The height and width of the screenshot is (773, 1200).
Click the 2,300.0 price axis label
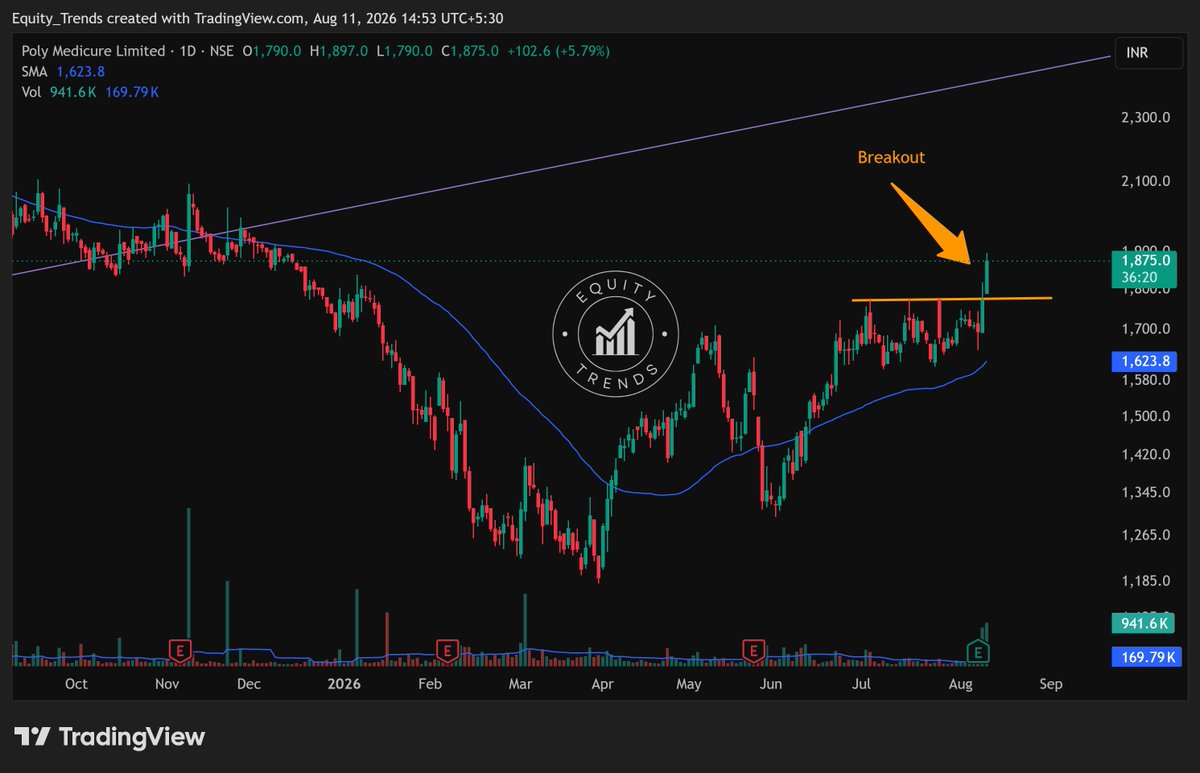[1146, 118]
